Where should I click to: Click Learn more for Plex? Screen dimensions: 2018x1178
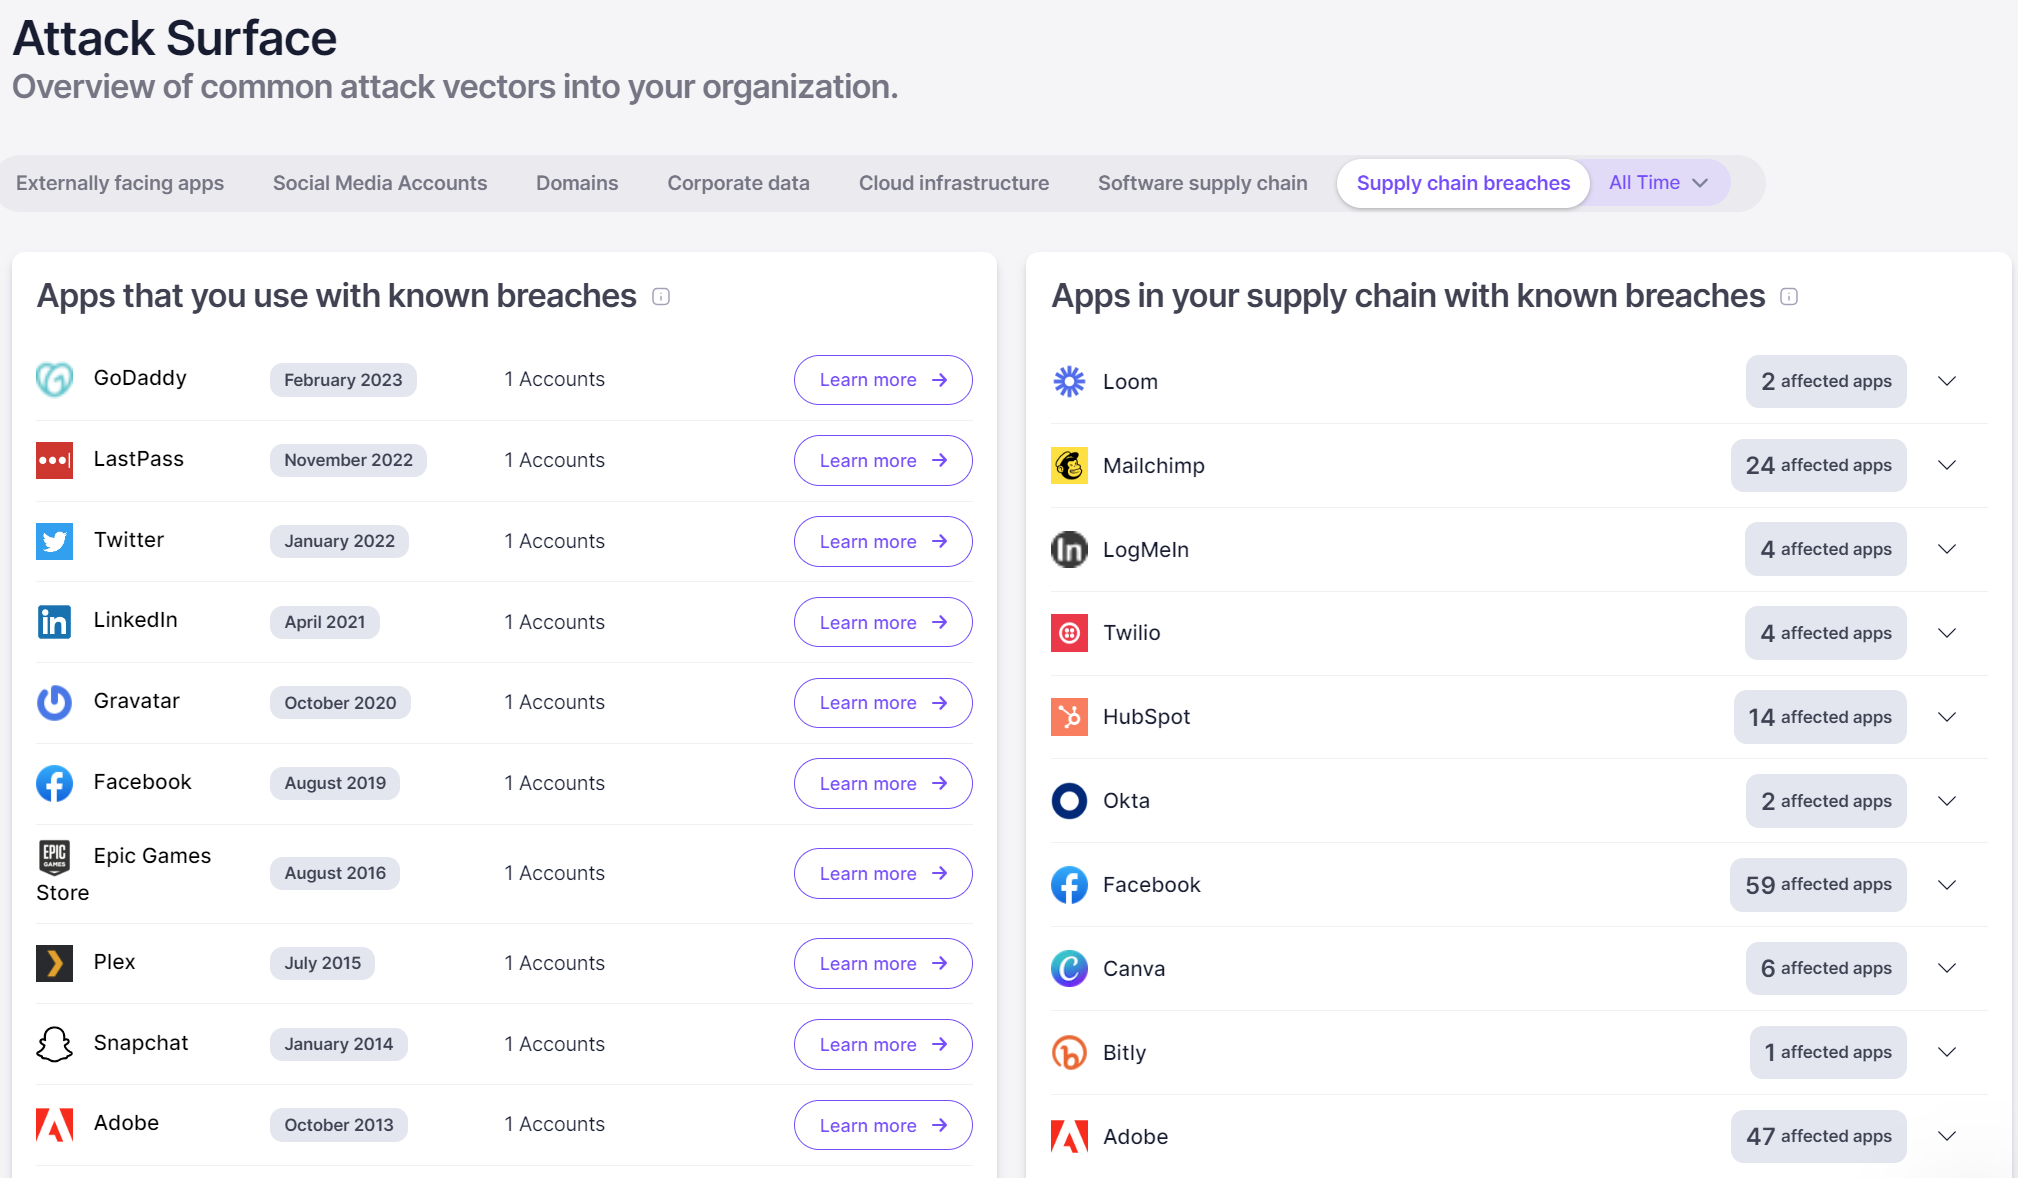883,964
